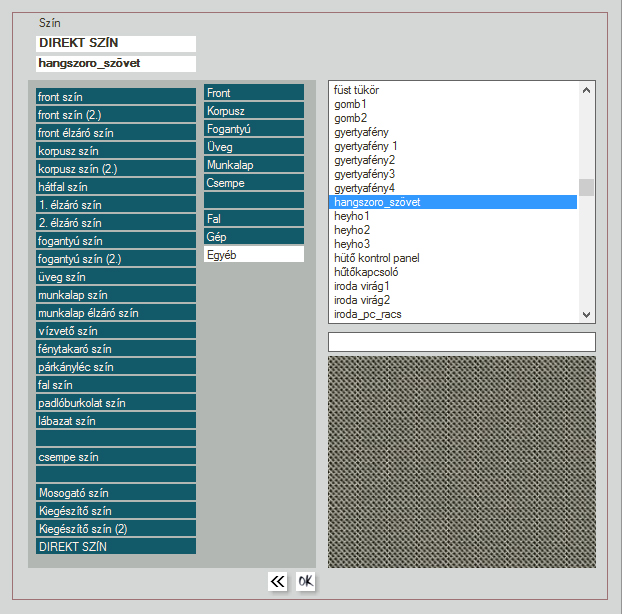
Task: Choose 'gyertyafény4' list item
Action: [453, 188]
